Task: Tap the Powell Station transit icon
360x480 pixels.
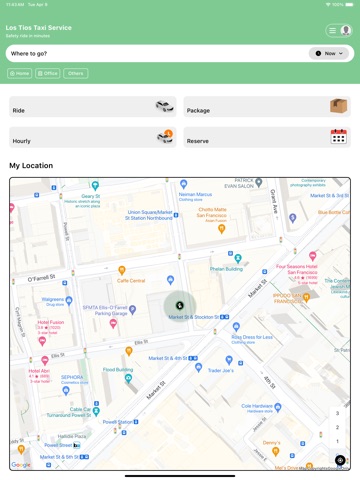Action: point(136,422)
